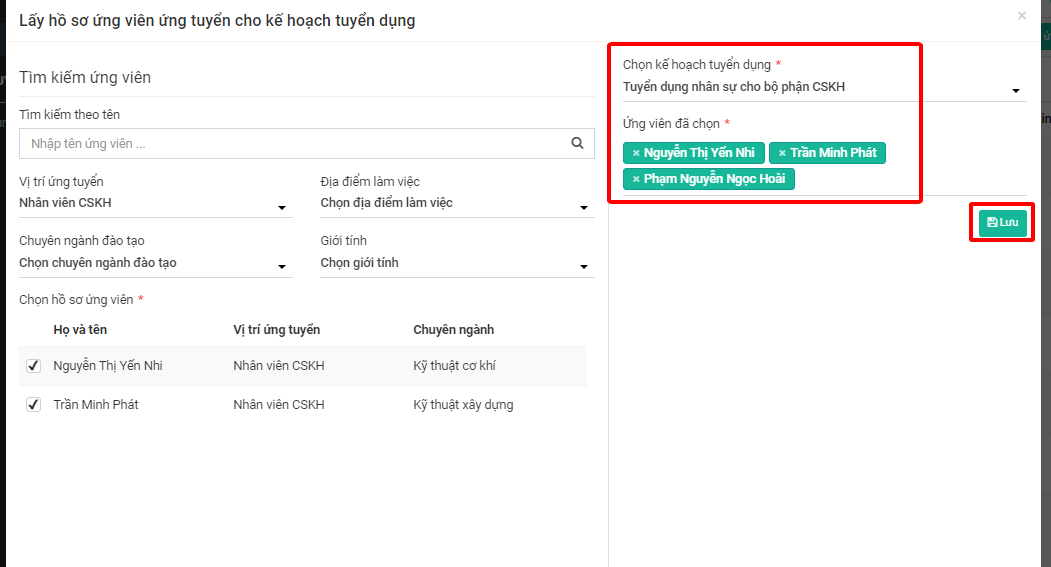The width and height of the screenshot is (1051, 567).
Task: Click the search magnifier icon
Action: (x=577, y=144)
